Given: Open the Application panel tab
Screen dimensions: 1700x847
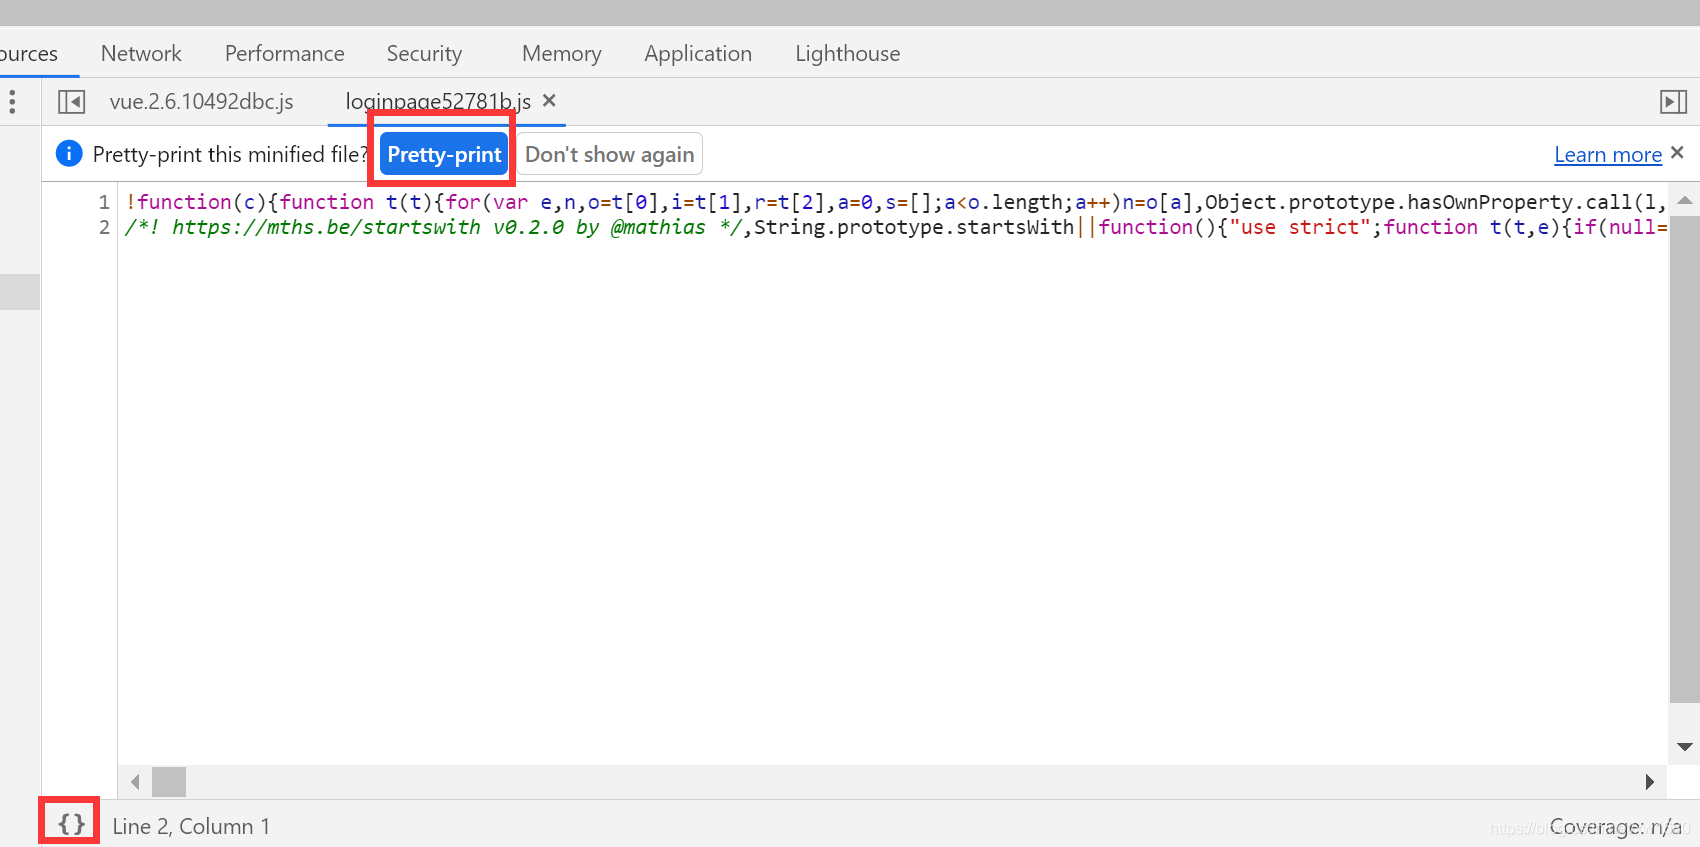Looking at the screenshot, I should click(698, 53).
